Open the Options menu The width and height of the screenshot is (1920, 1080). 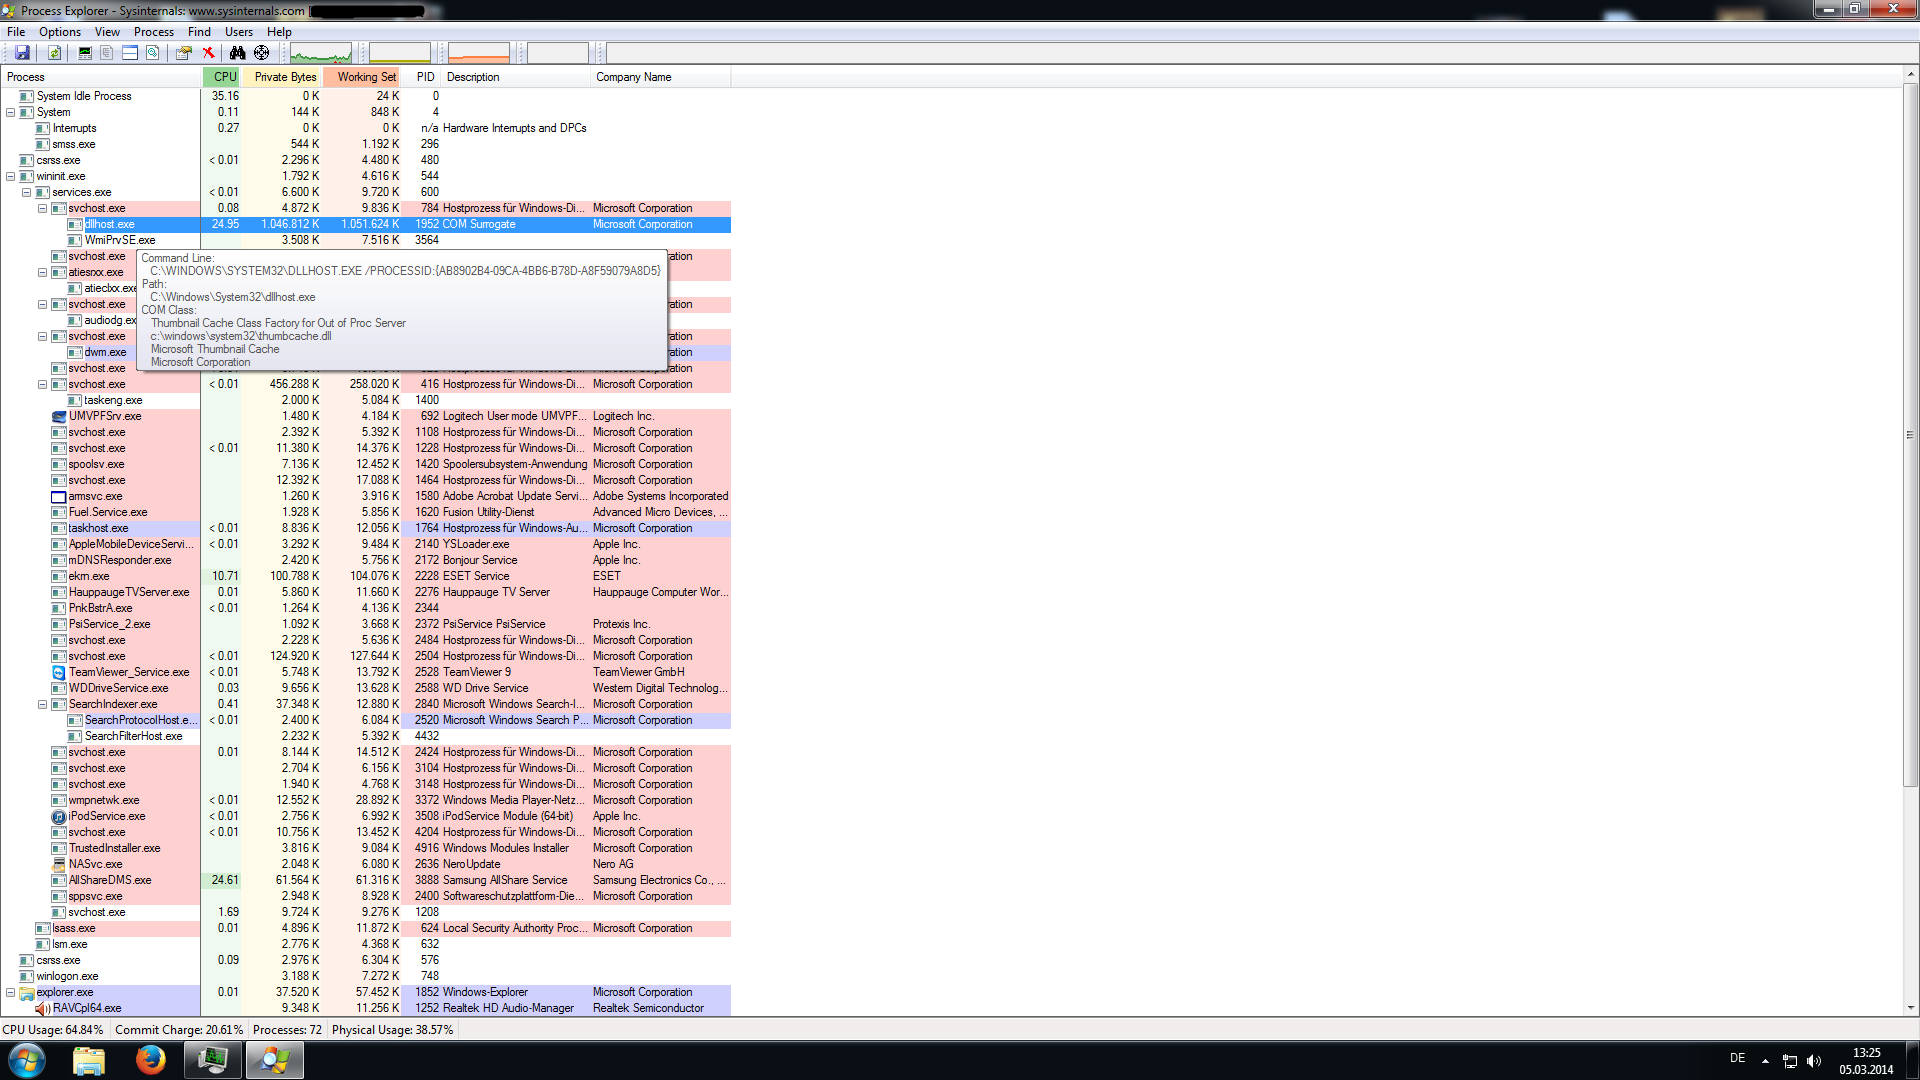pyautogui.click(x=60, y=32)
